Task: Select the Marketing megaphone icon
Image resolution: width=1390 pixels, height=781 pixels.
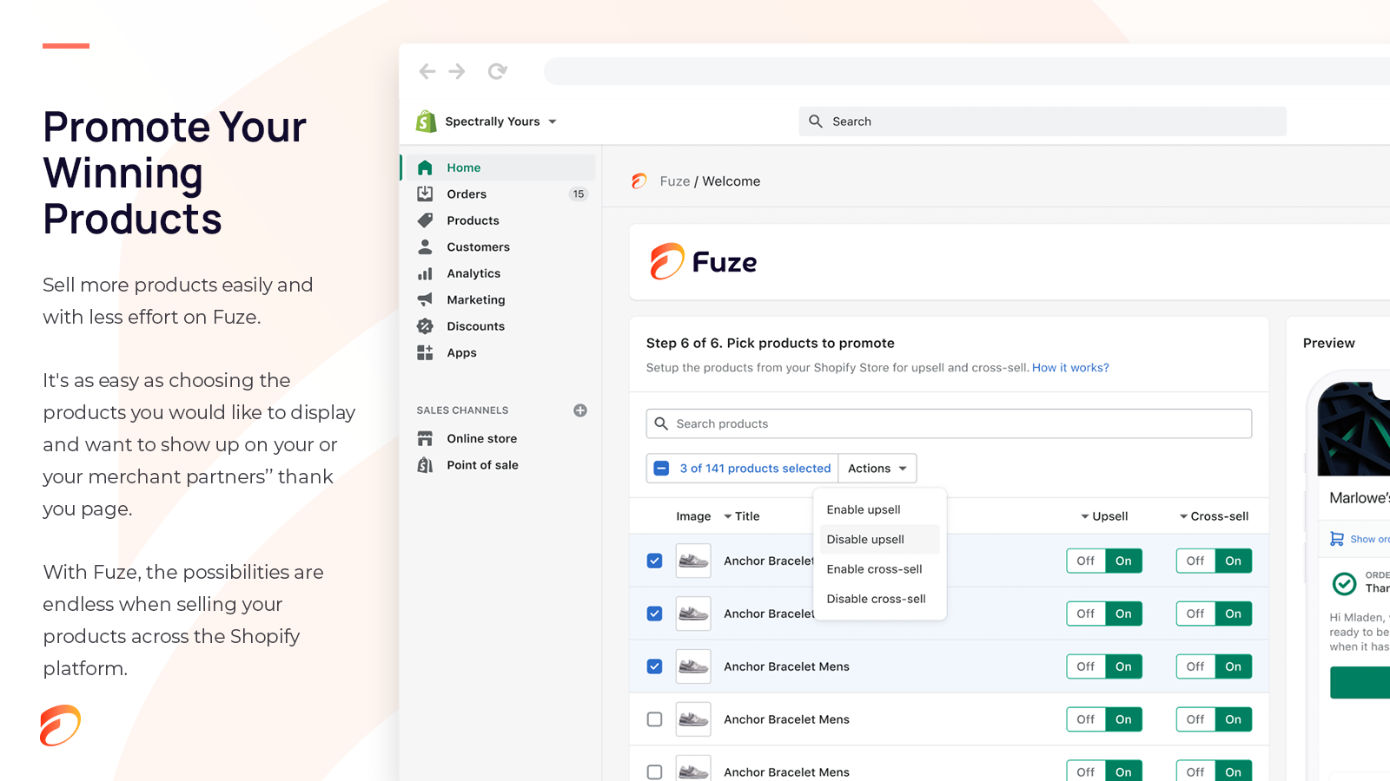Action: pos(424,299)
